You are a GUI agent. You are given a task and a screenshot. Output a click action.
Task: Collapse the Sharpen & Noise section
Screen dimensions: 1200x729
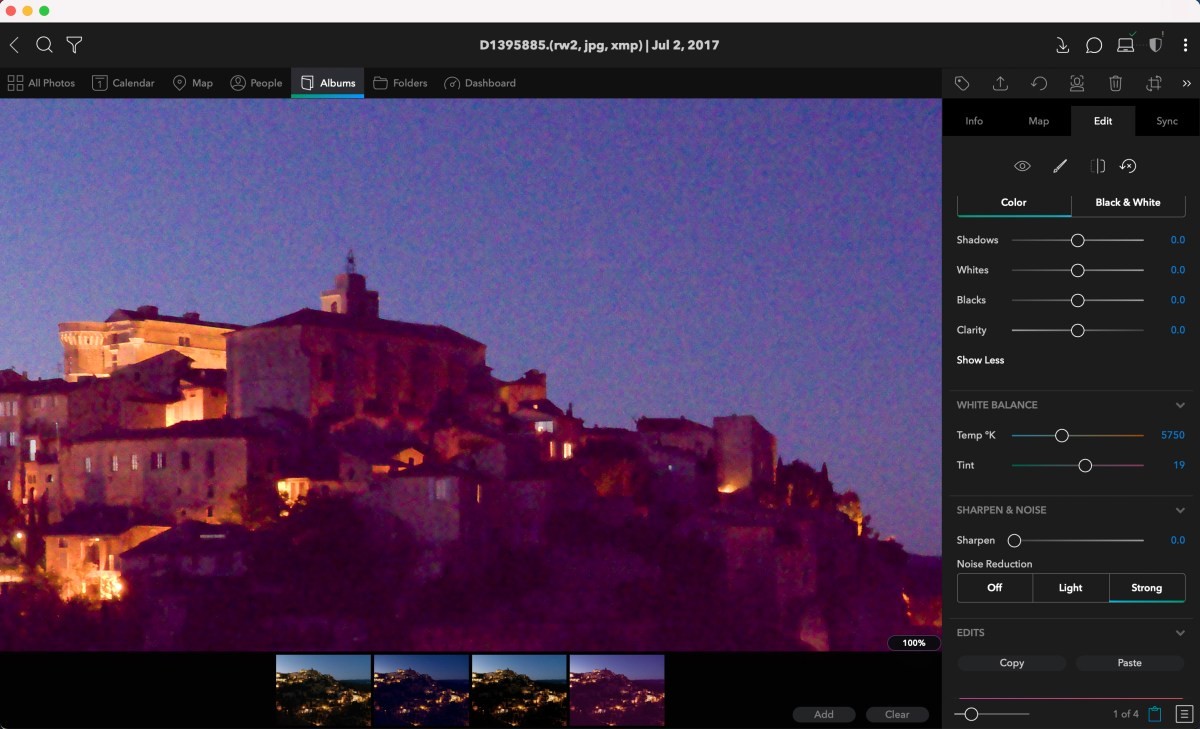(x=1180, y=510)
